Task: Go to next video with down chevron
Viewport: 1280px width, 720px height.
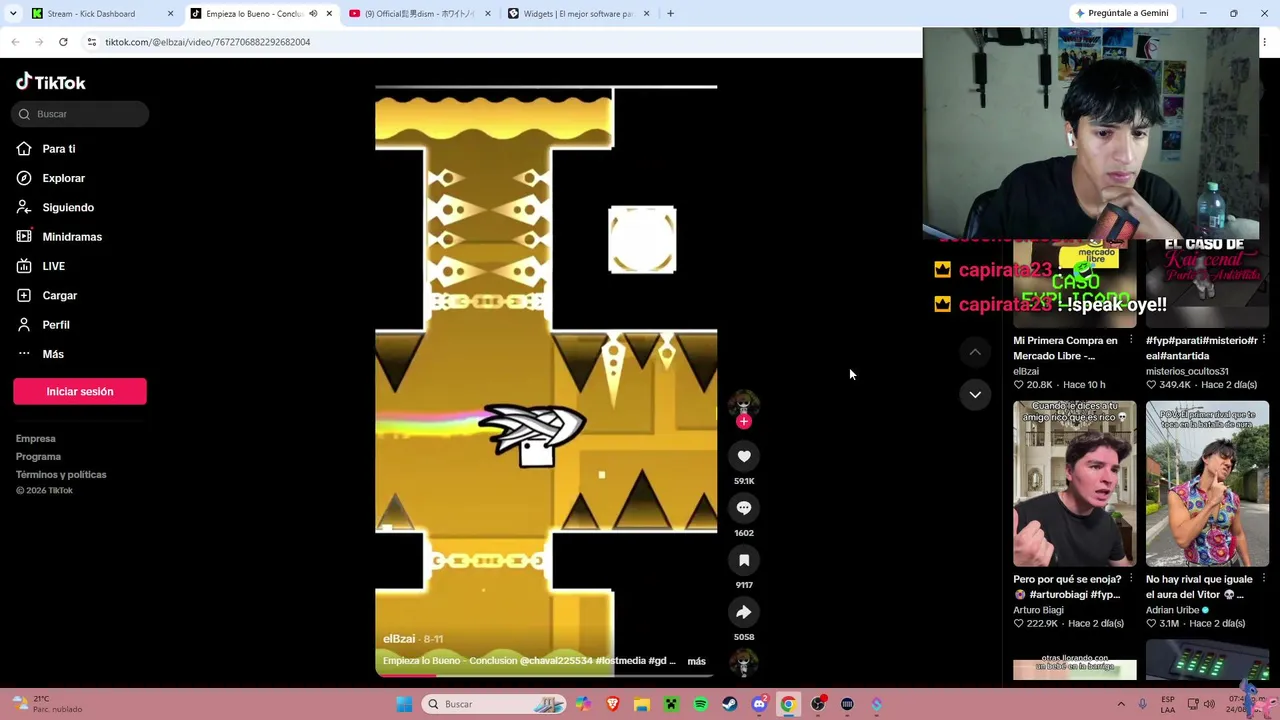Action: (975, 394)
